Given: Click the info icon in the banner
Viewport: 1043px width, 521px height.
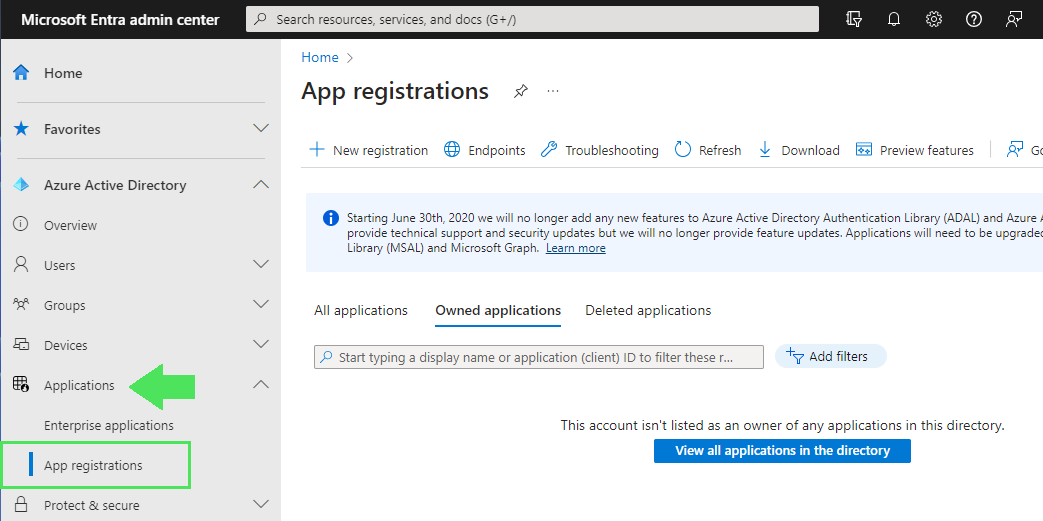Looking at the screenshot, I should pos(331,218).
